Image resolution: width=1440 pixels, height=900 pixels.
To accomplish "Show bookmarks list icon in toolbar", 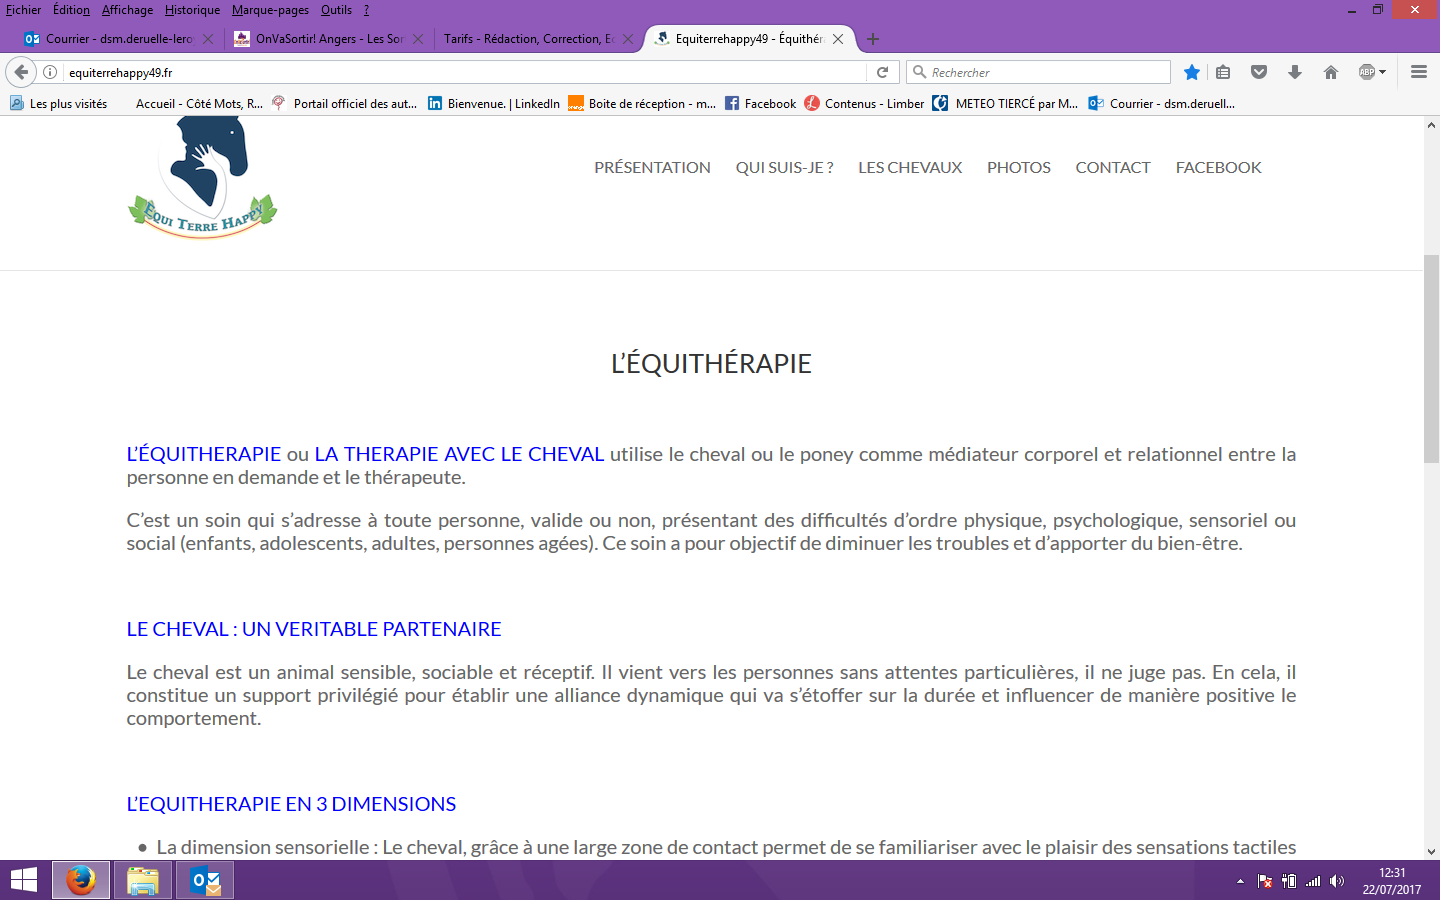I will tap(1223, 72).
